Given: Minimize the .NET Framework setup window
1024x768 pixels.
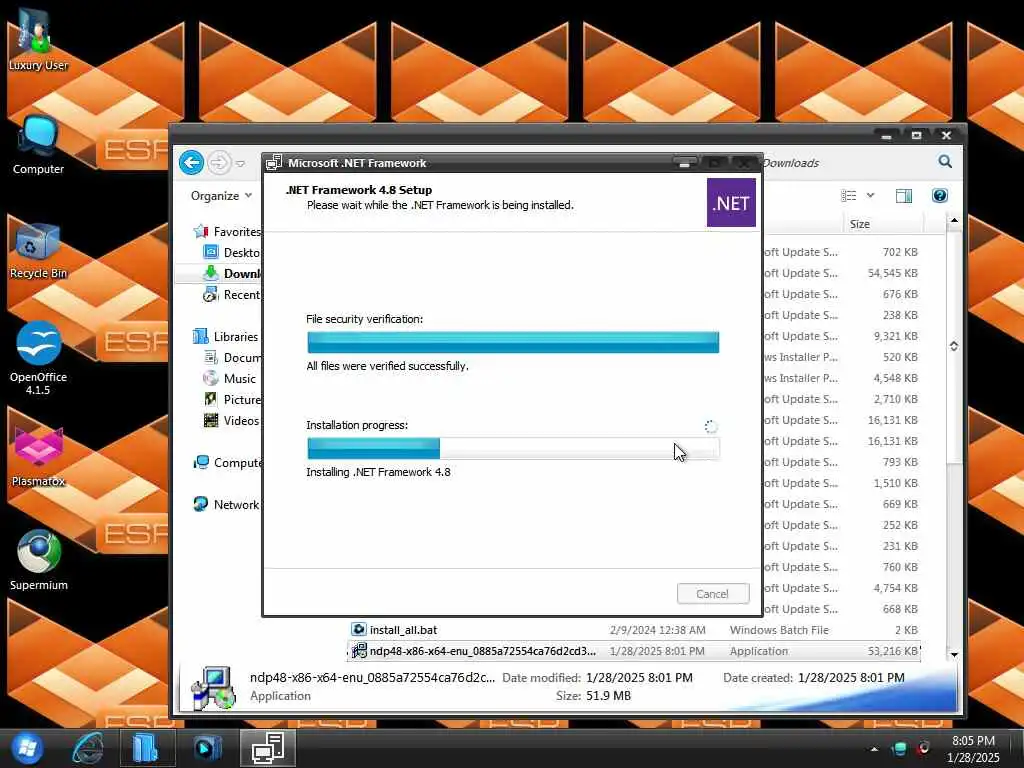Looking at the screenshot, I should click(685, 163).
